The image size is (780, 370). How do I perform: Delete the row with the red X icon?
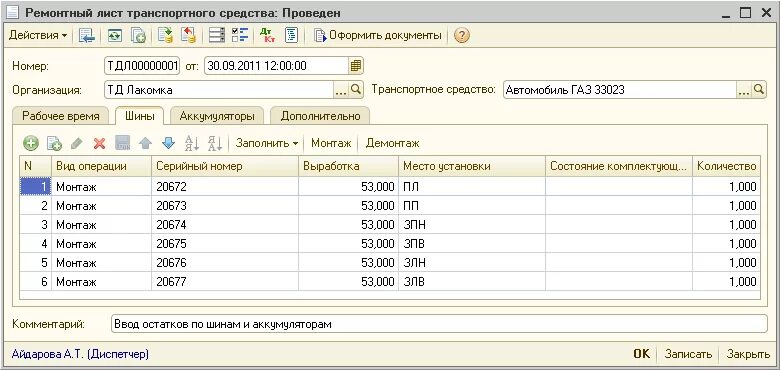(x=99, y=144)
